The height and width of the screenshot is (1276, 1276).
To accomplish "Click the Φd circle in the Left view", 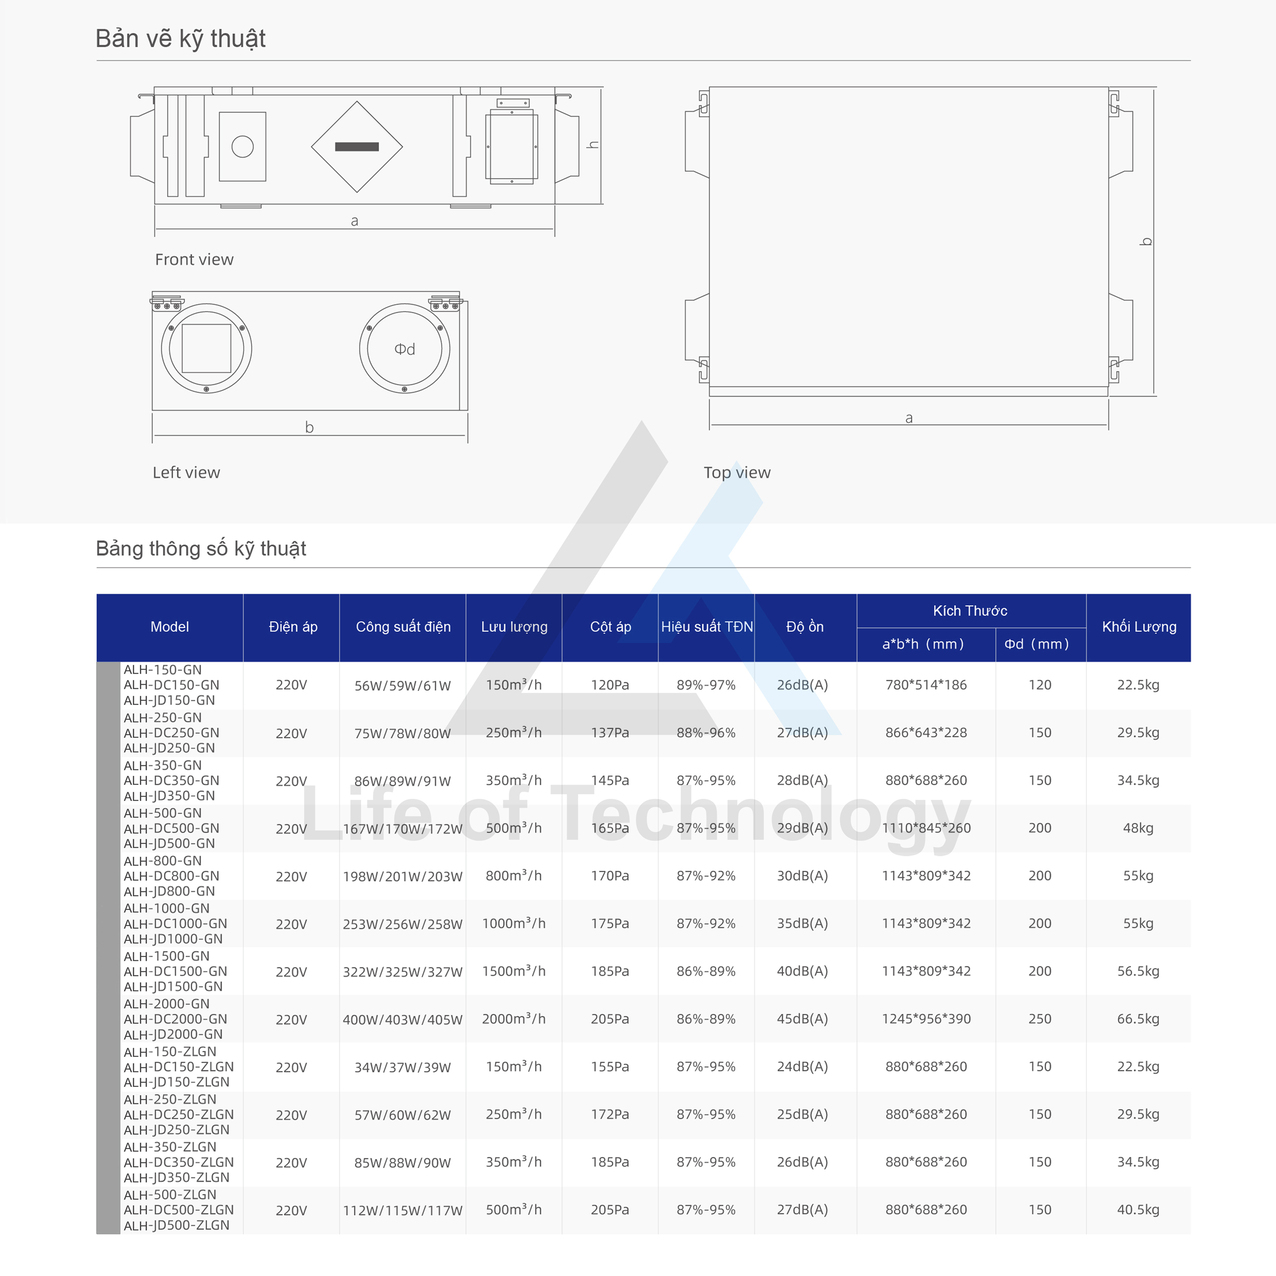I will pos(405,349).
